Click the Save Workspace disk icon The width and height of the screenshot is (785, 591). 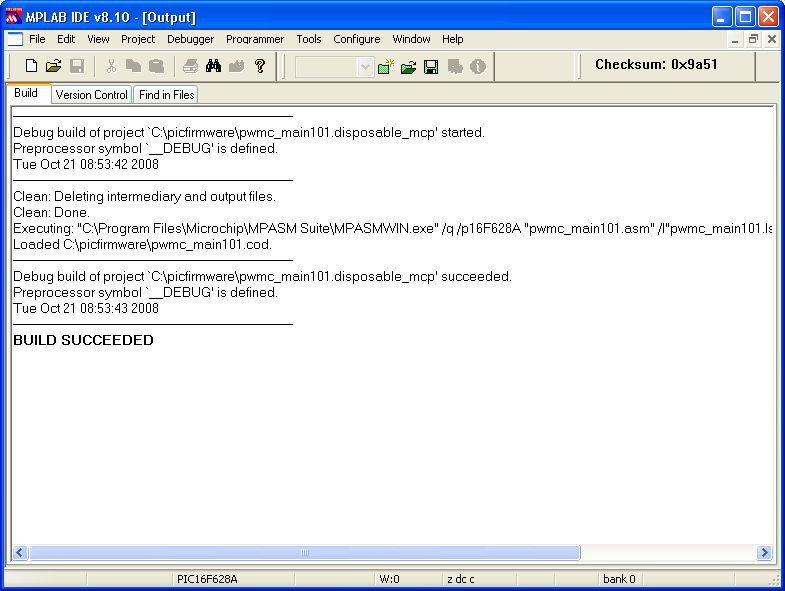(431, 67)
